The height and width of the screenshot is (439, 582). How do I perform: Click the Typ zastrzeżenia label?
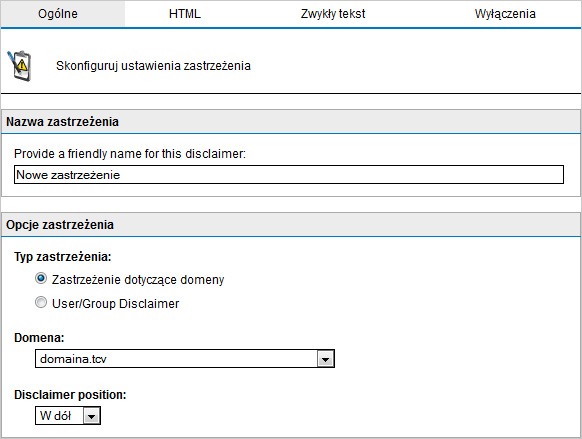[63, 257]
